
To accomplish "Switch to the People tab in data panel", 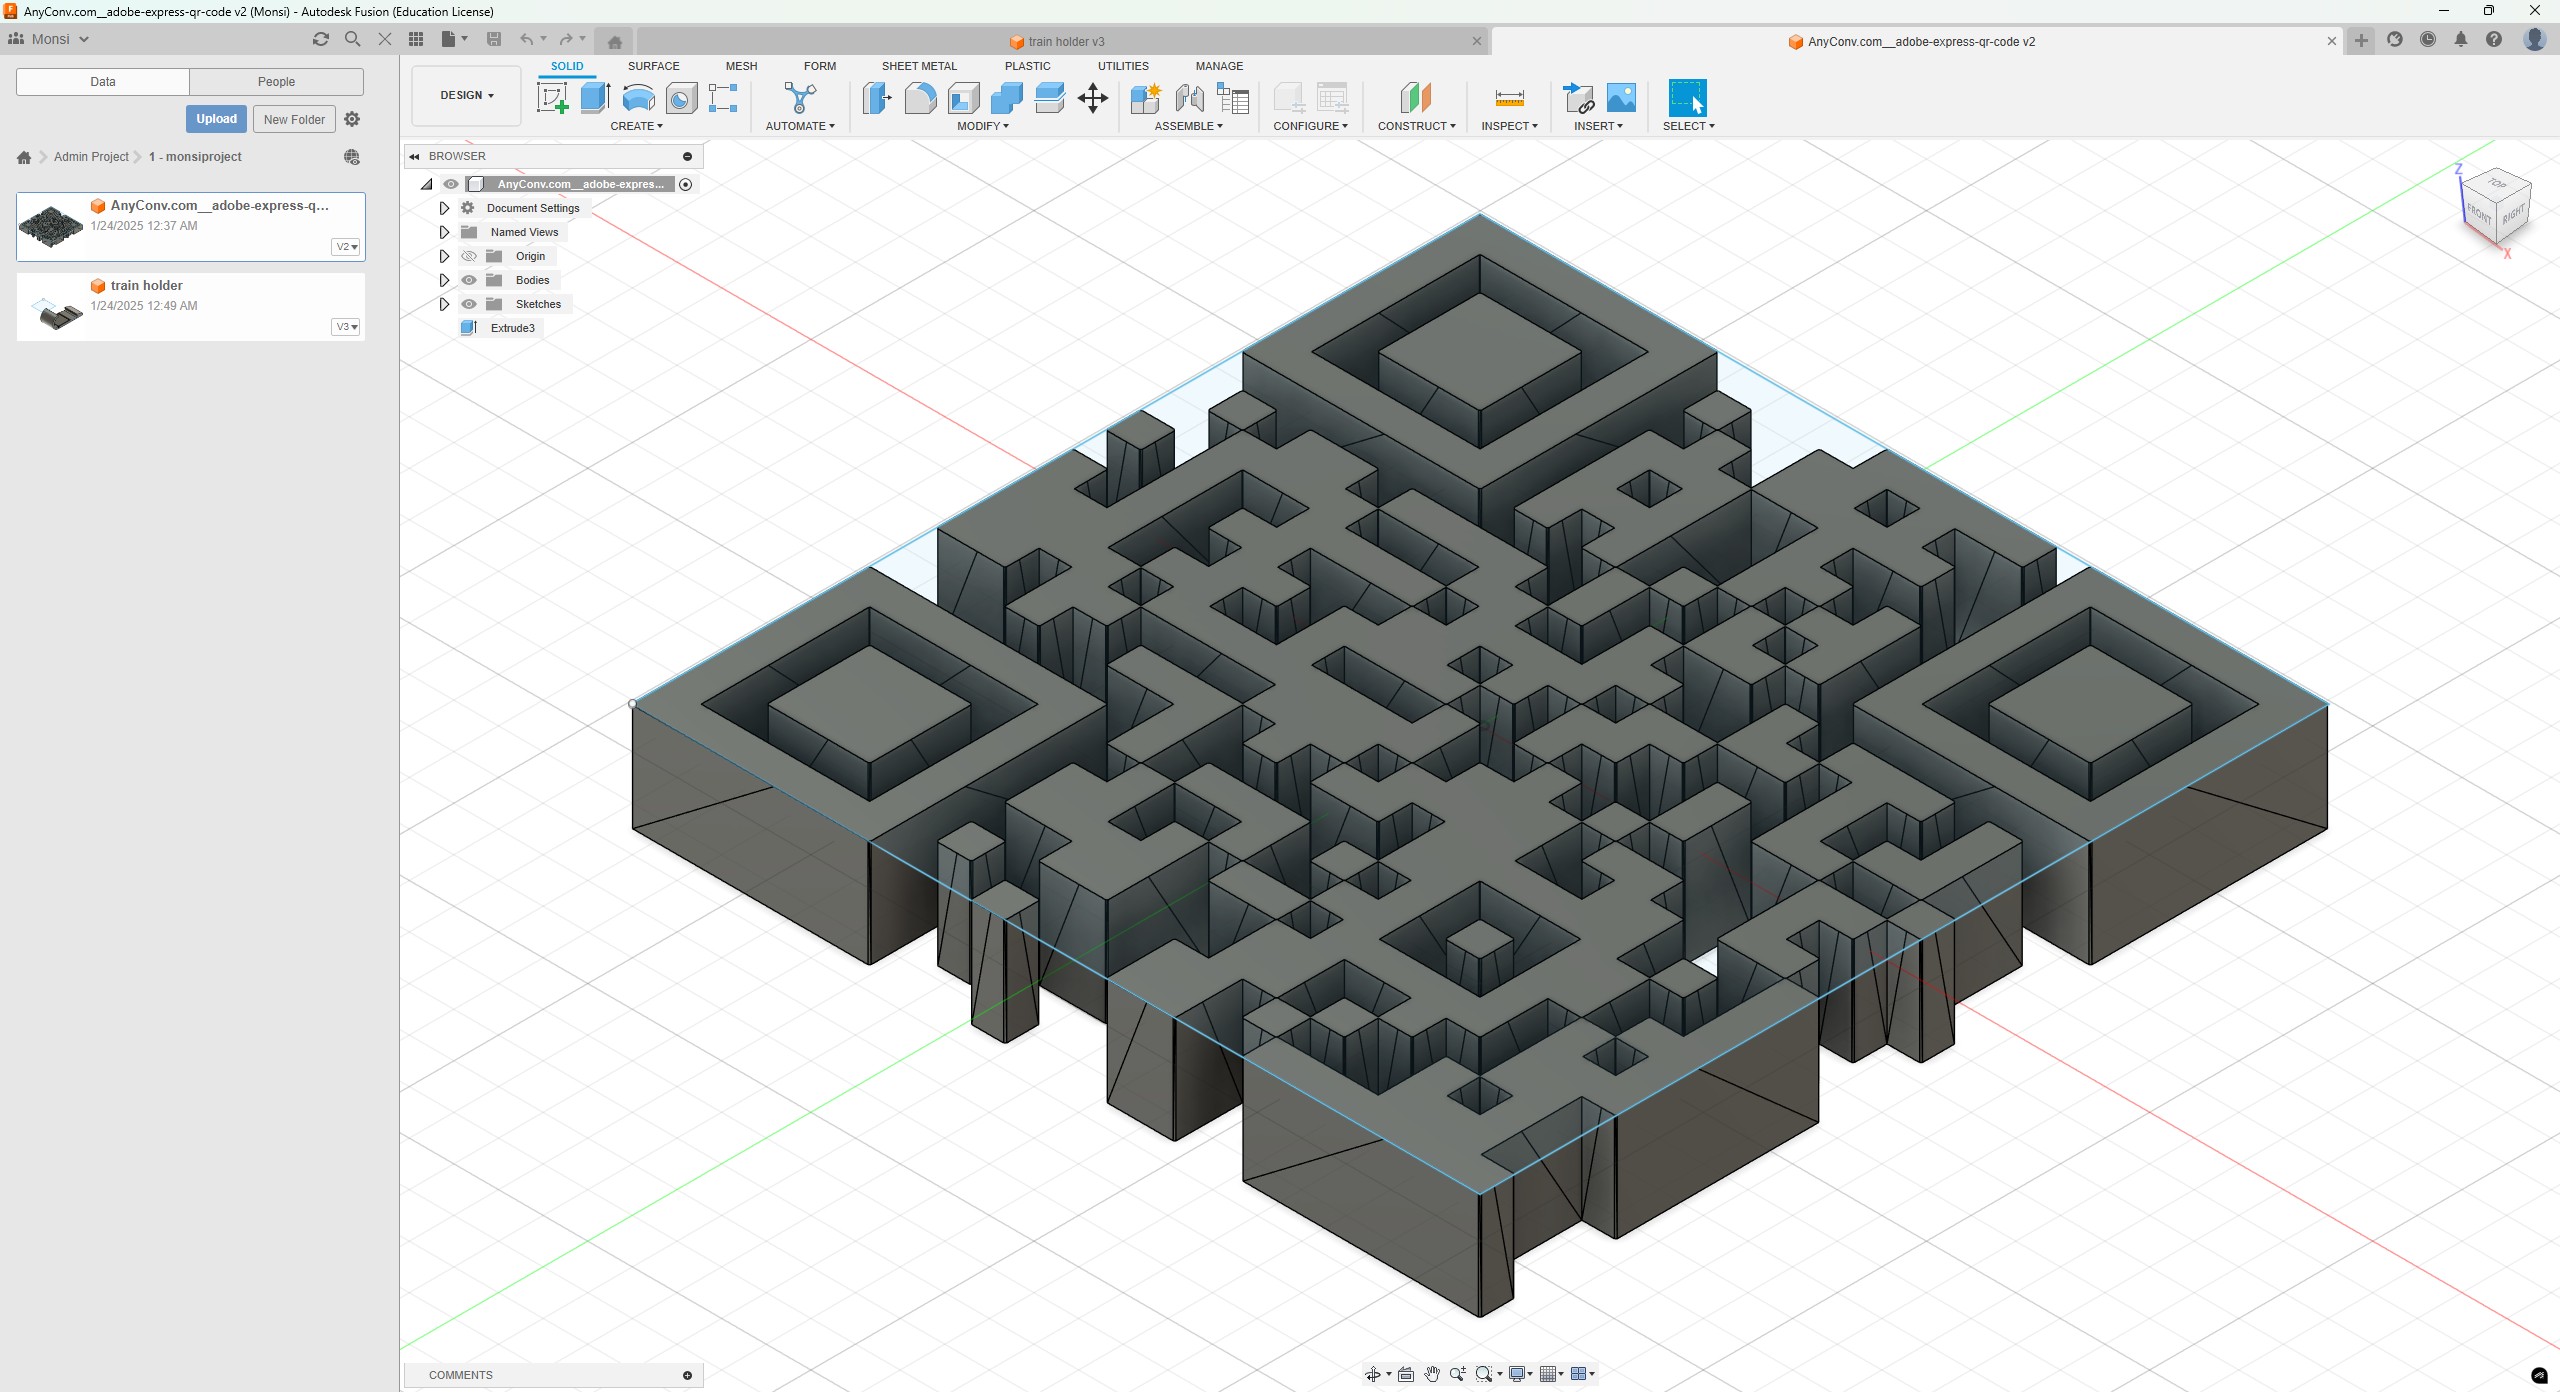I will click(x=276, y=82).
